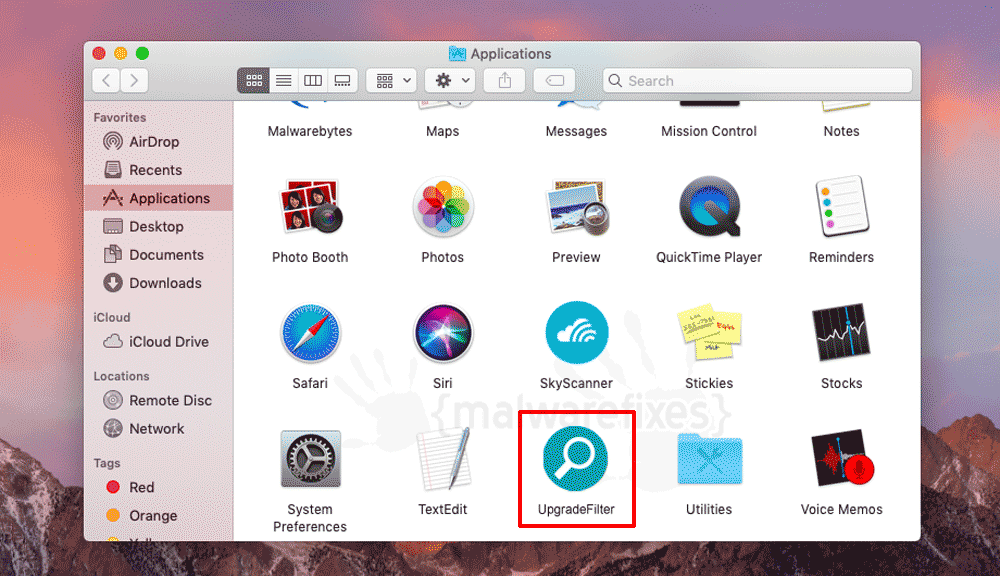The height and width of the screenshot is (576, 1000).
Task: Select the Voice Memos app icon
Action: pos(842,459)
